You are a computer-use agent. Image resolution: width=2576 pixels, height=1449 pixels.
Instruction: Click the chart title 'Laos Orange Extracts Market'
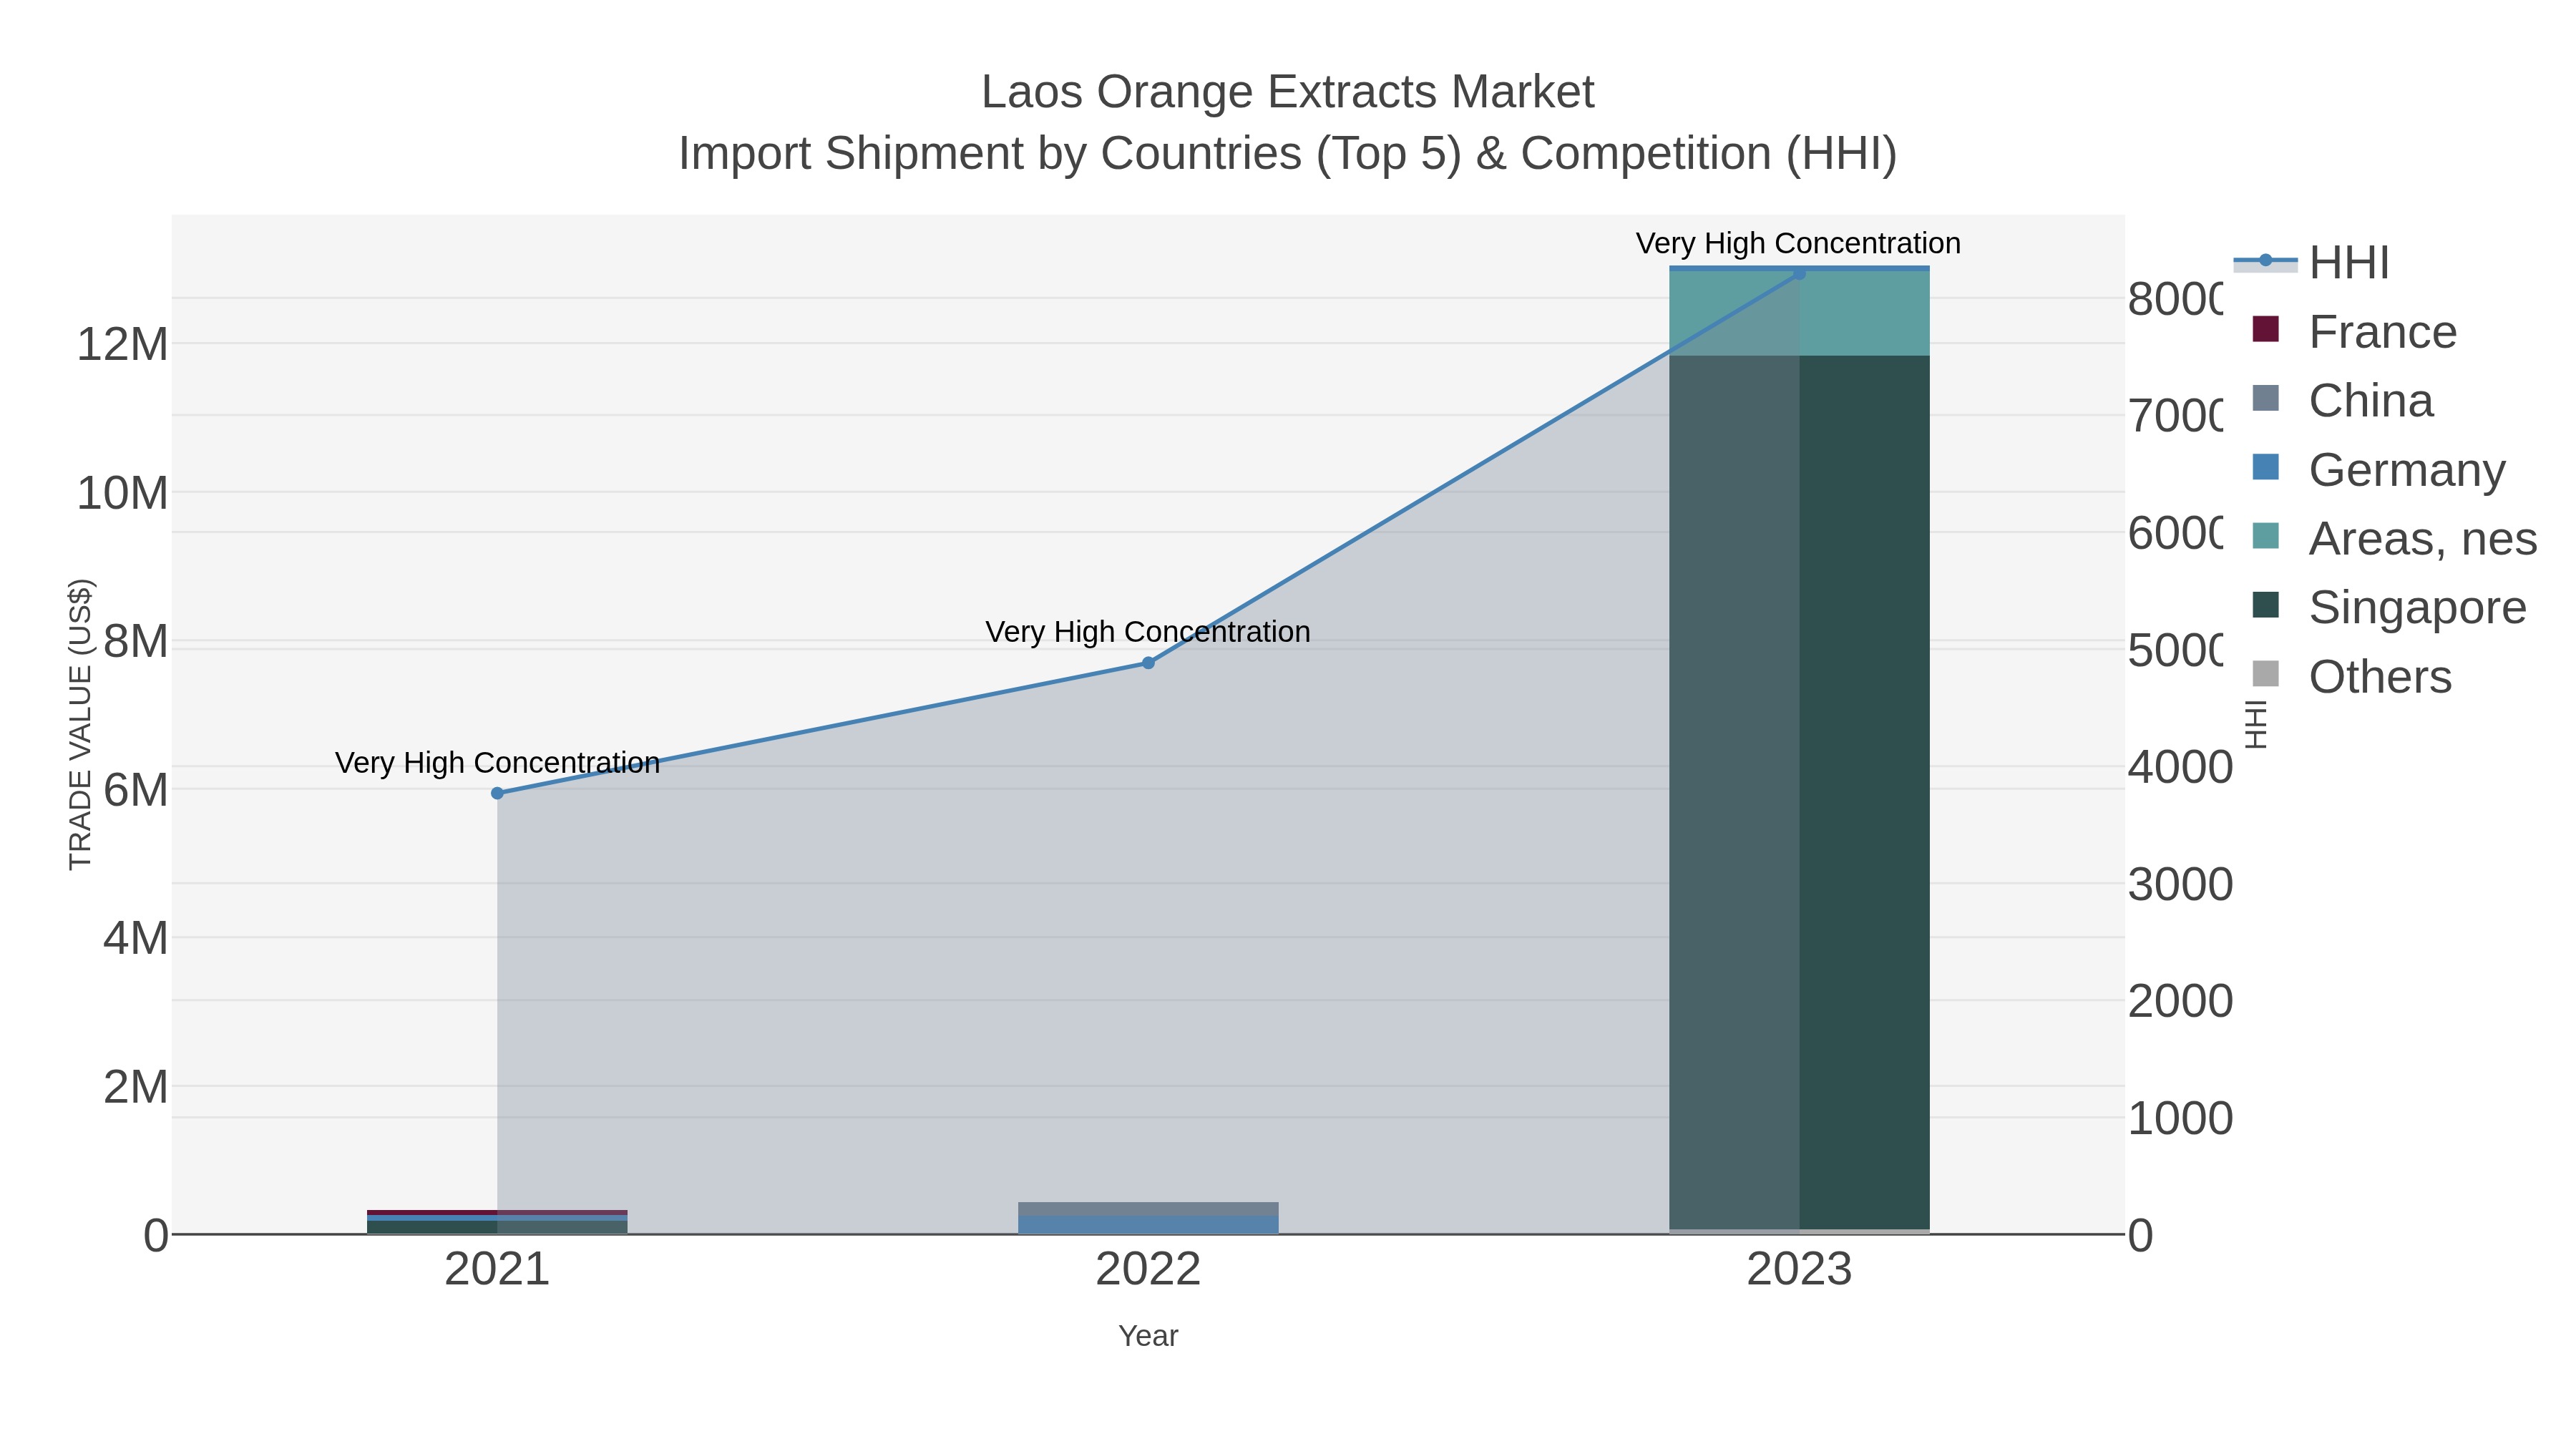[1288, 92]
